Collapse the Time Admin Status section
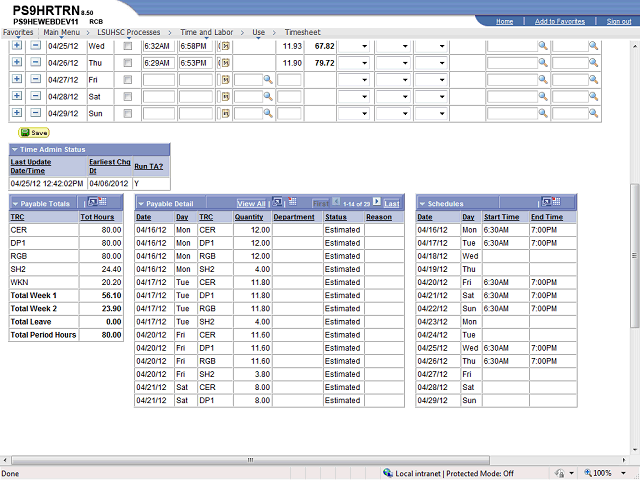Viewport: 640px width, 480px height. click(17, 149)
